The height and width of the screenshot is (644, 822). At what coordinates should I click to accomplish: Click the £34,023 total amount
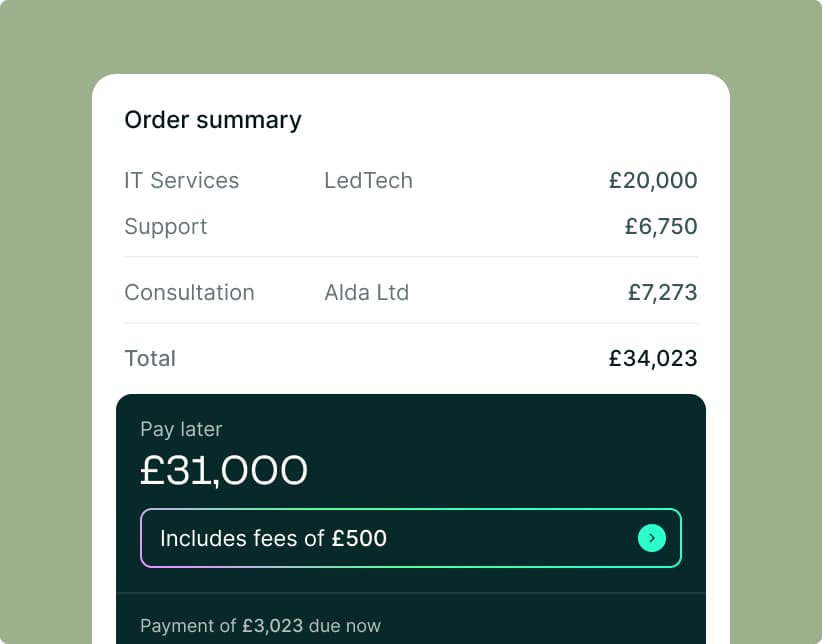coord(653,359)
